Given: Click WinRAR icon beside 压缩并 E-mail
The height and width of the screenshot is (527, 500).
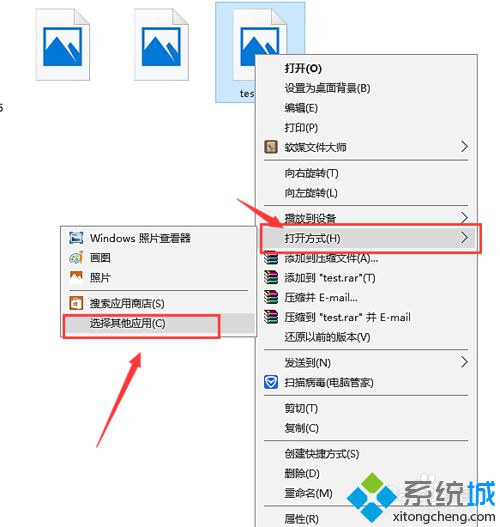Looking at the screenshot, I should pyautogui.click(x=271, y=297).
